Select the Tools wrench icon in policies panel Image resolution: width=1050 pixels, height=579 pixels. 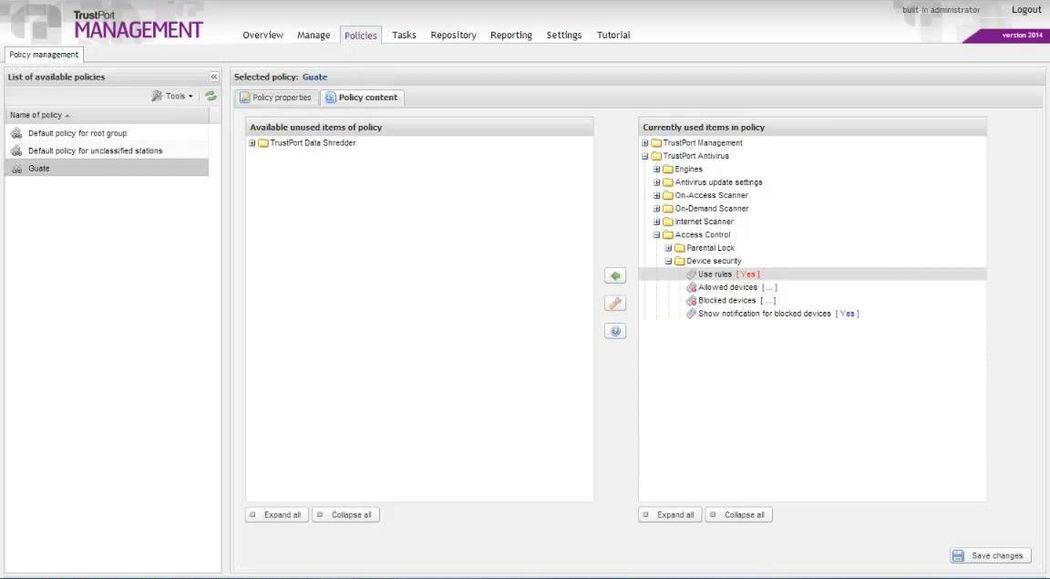tap(157, 95)
